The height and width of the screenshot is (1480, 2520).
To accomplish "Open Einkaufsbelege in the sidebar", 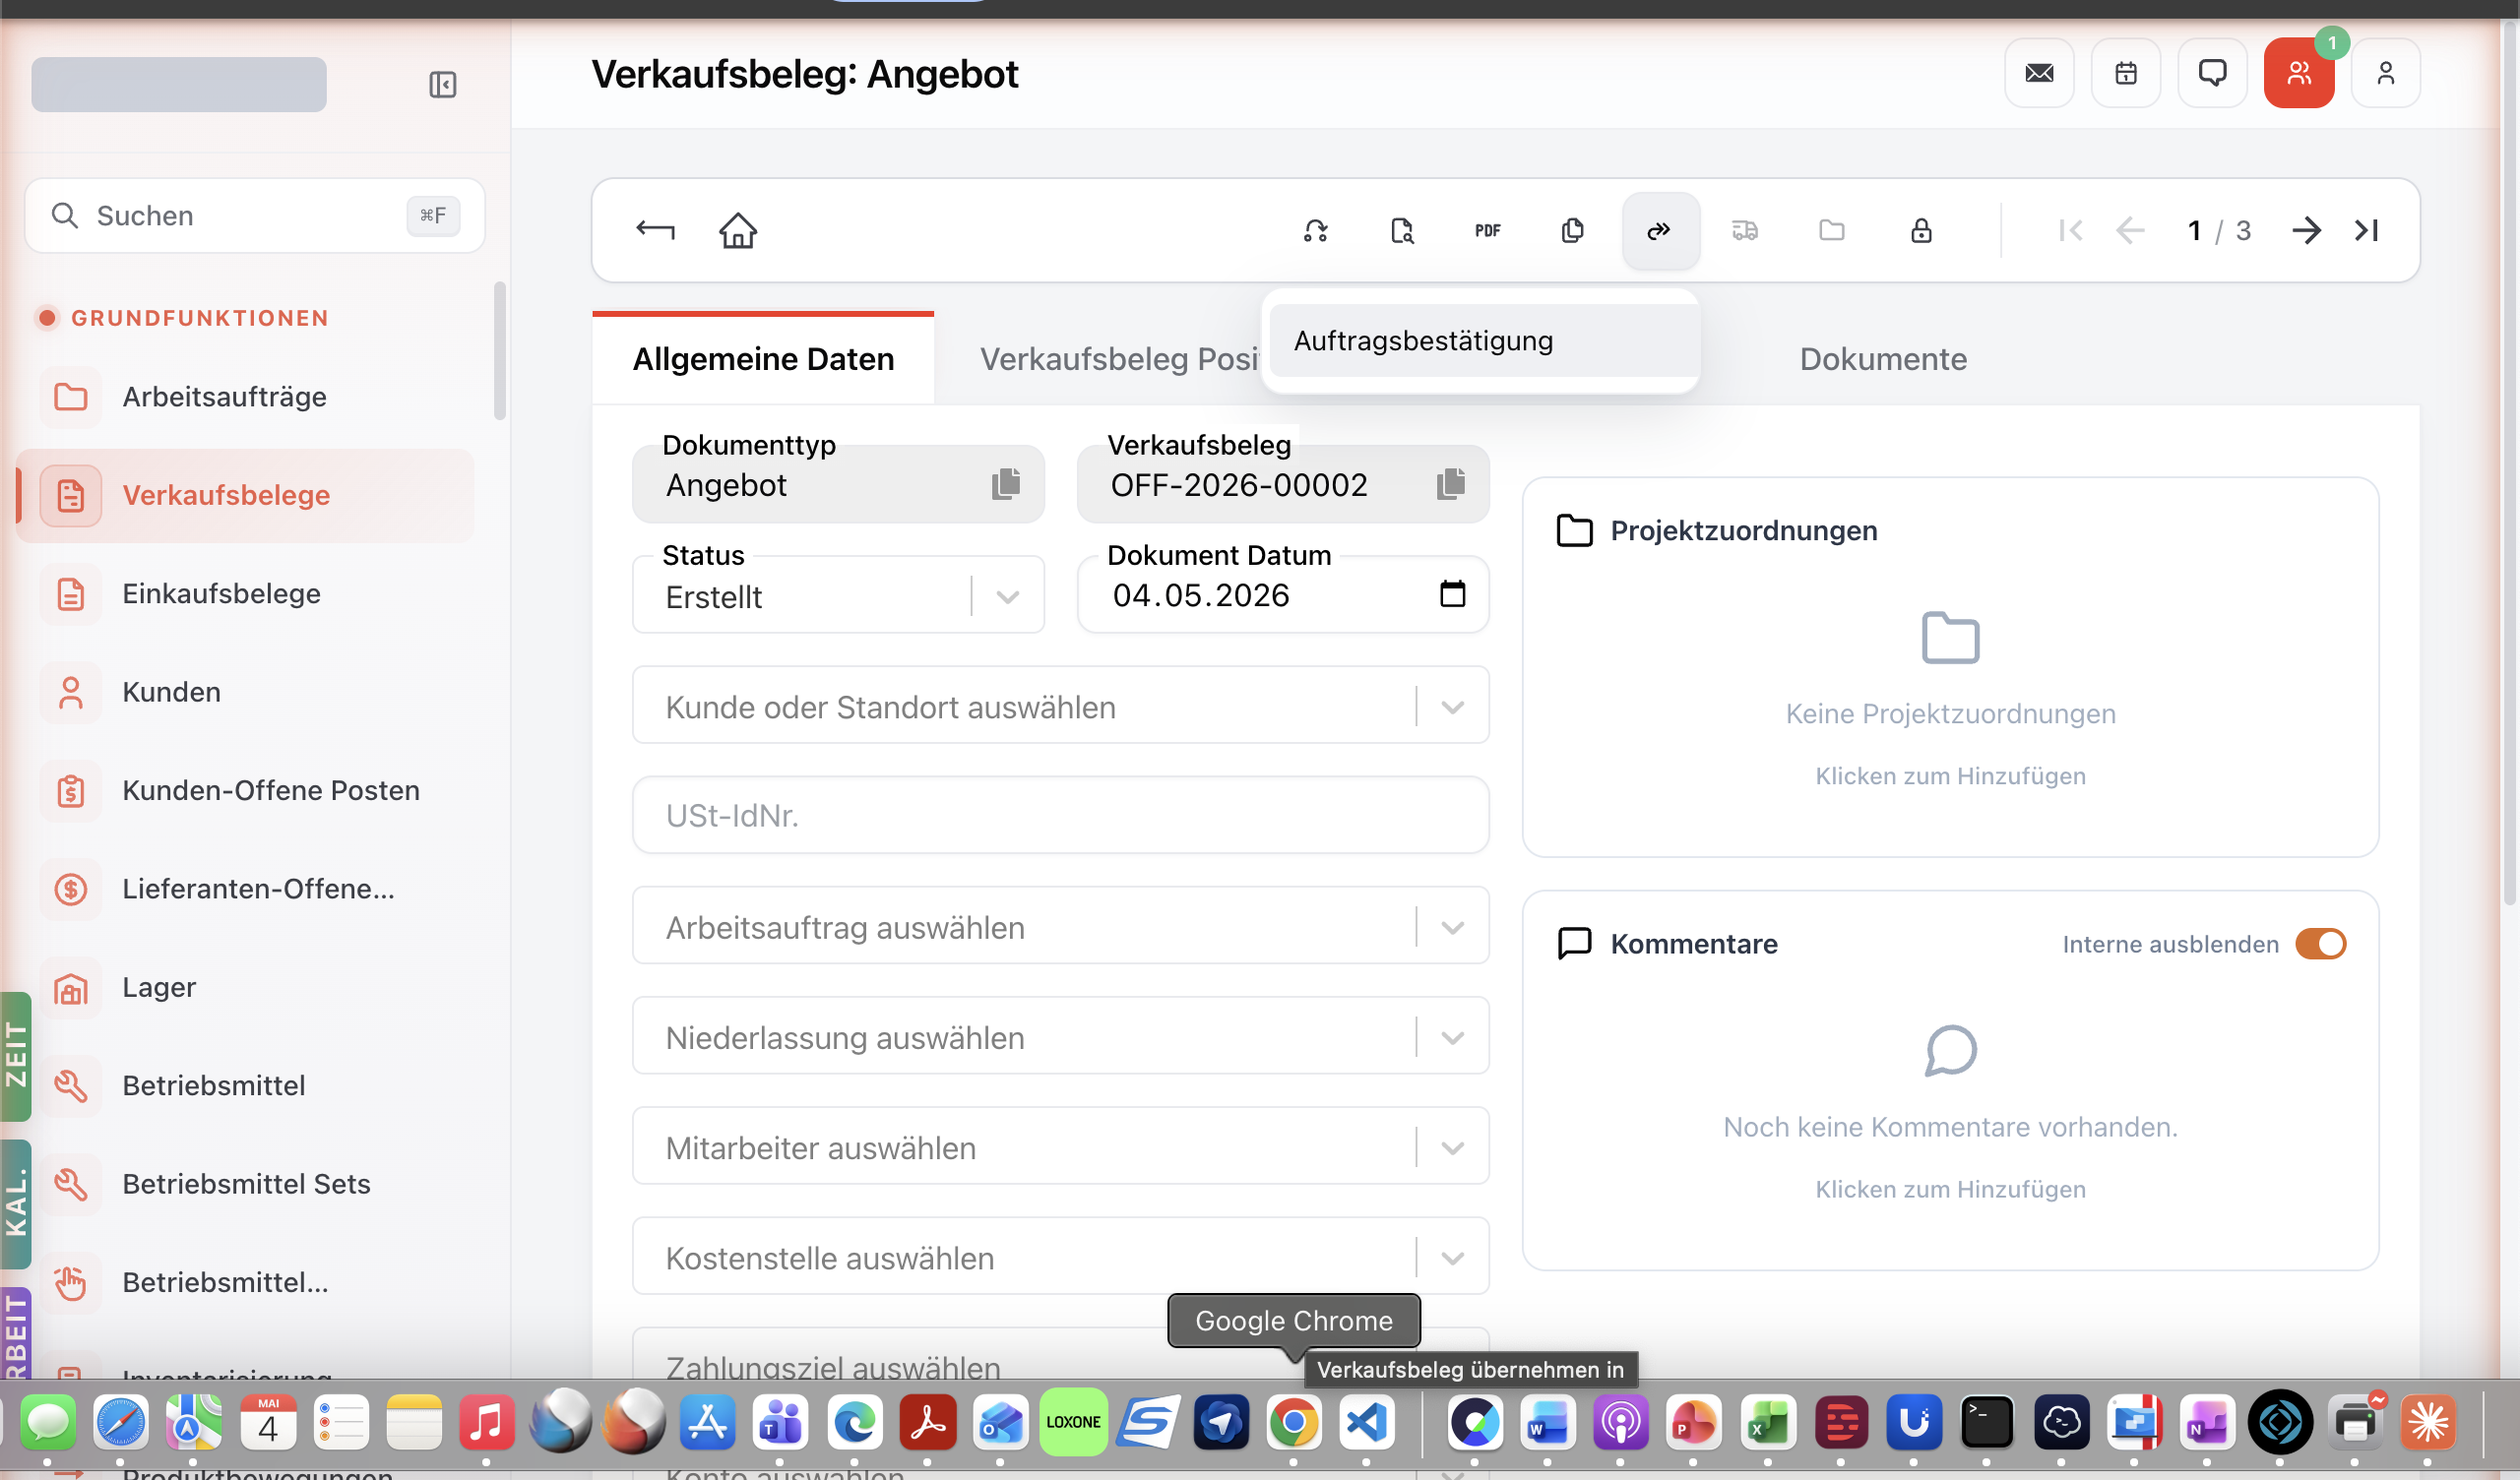I will click(x=246, y=594).
